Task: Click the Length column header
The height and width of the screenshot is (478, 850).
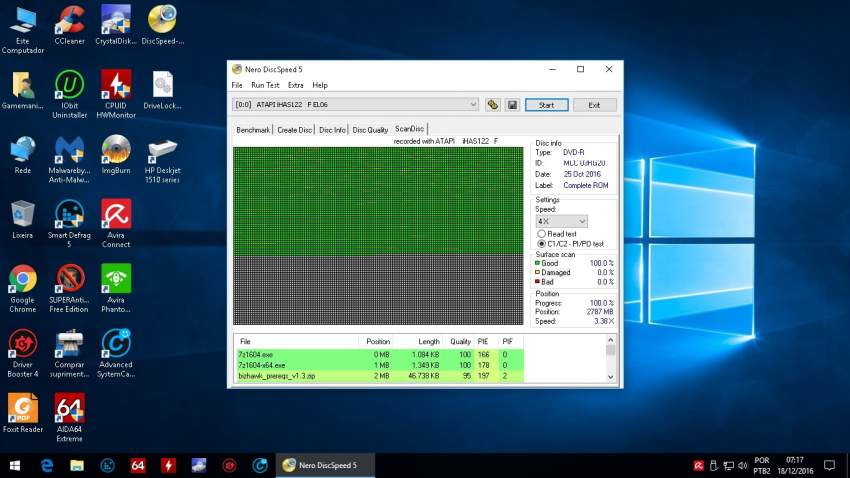Action: pos(428,341)
